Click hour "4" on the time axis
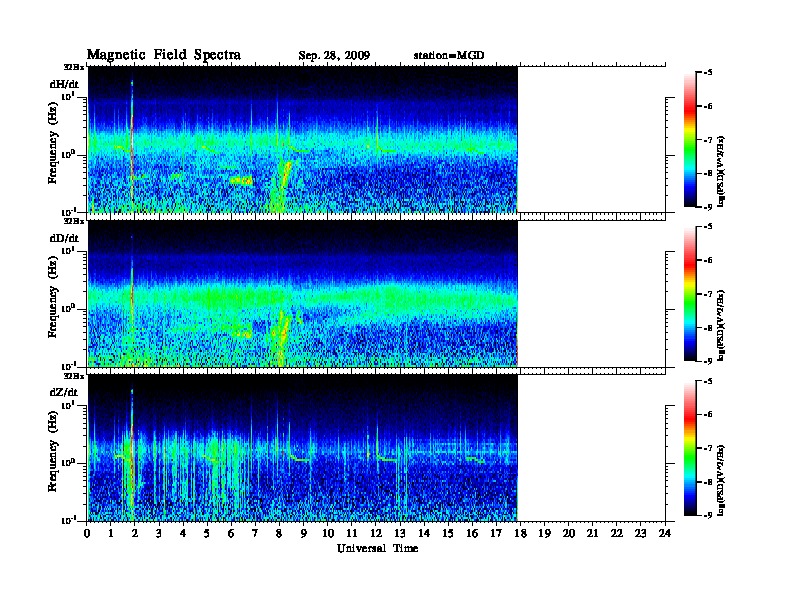This screenshot has height=612, width=792. (183, 534)
